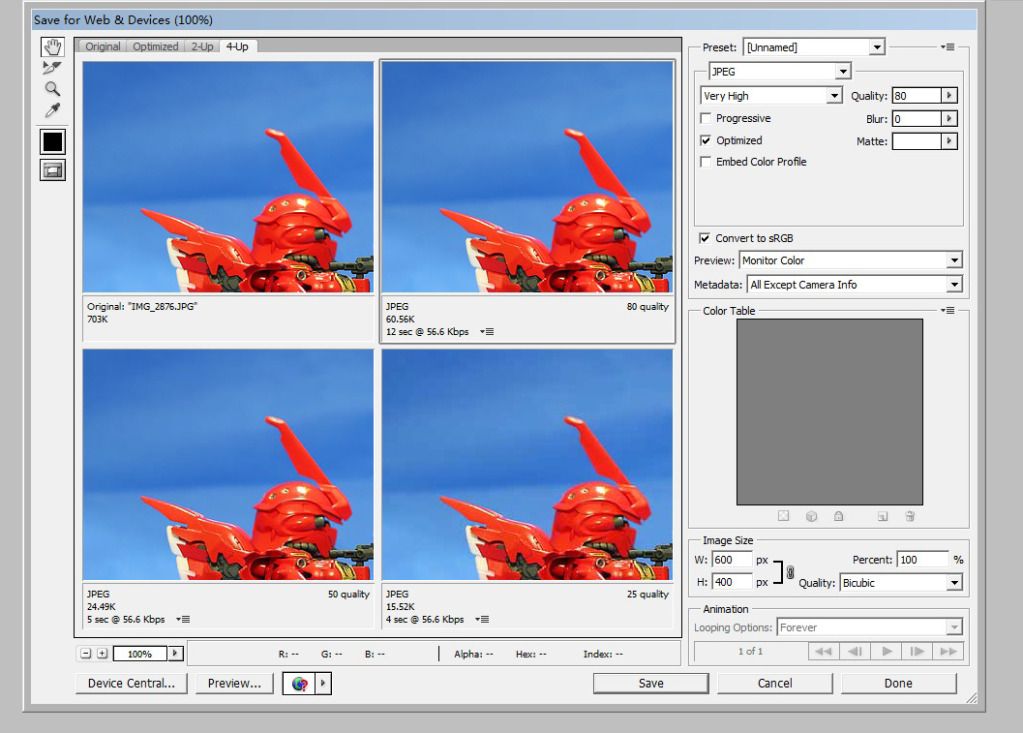This screenshot has width=1023, height=733.
Task: Click the Percent field showing 100
Action: pyautogui.click(x=922, y=560)
